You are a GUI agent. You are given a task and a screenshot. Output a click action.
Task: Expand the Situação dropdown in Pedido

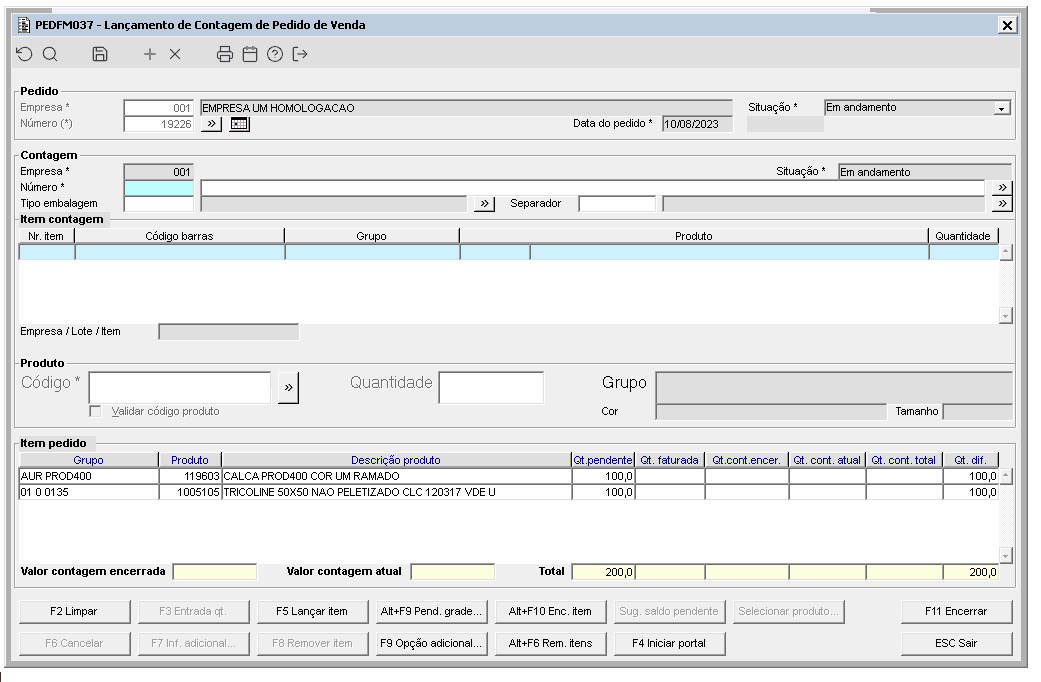click(1002, 108)
